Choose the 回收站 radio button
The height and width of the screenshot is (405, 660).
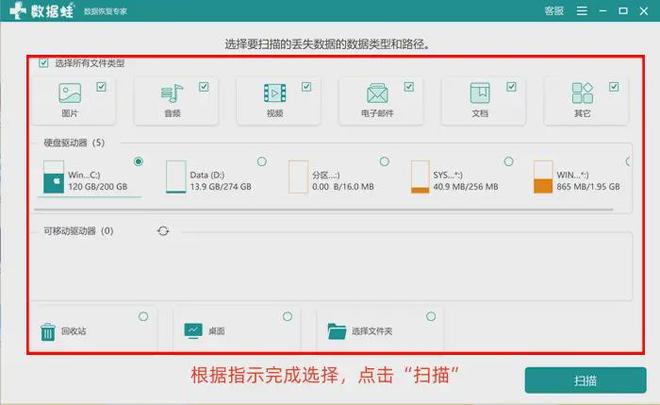143,316
